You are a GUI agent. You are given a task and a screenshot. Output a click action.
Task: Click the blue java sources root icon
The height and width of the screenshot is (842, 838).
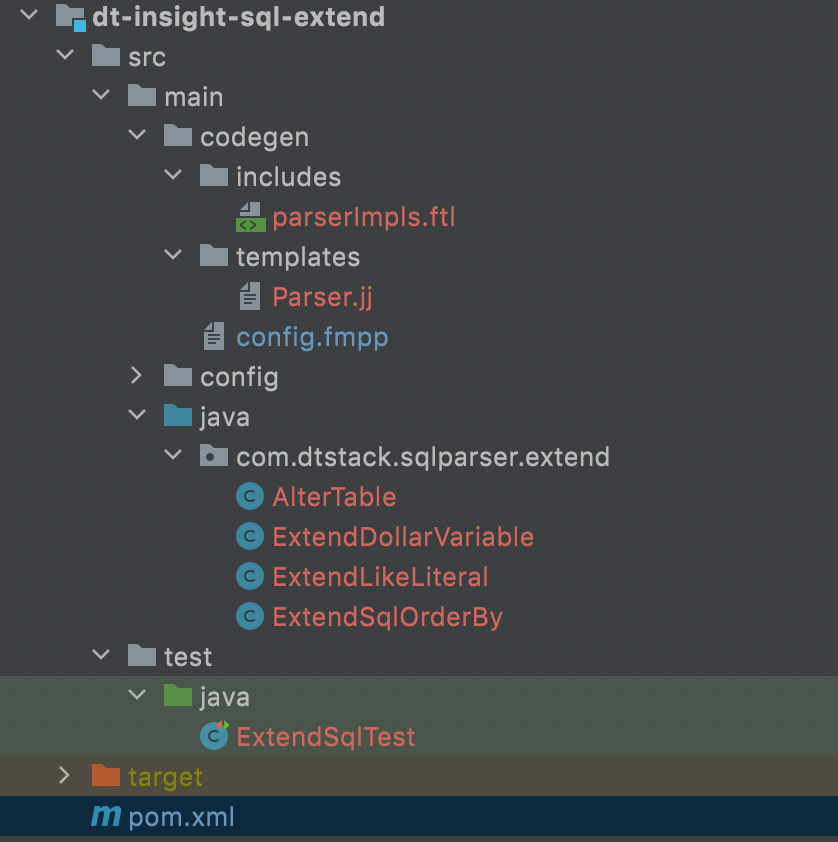tap(178, 416)
